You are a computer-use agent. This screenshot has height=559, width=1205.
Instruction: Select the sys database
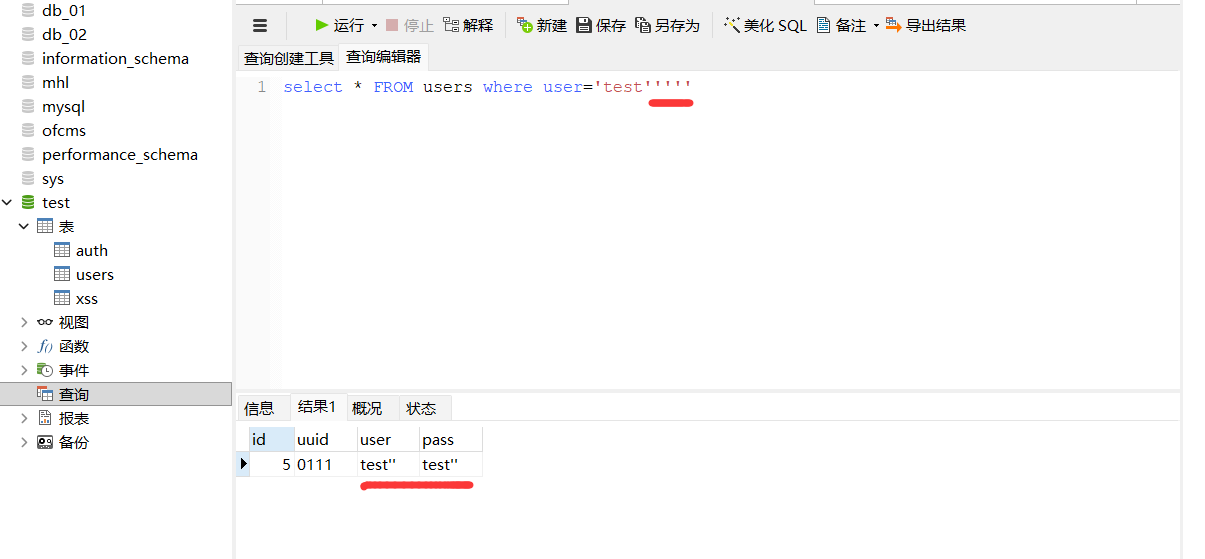tap(53, 178)
